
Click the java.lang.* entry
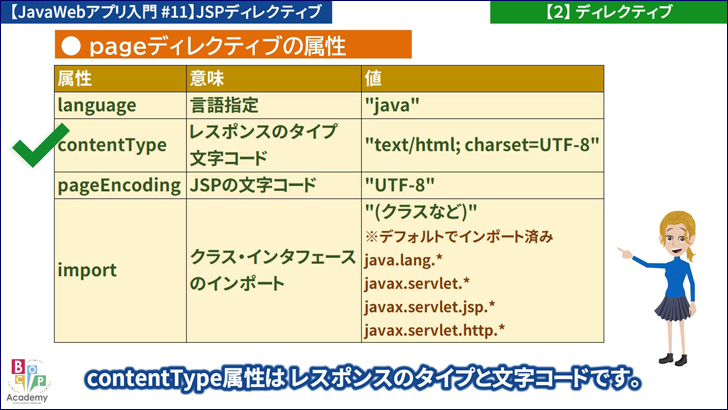[x=401, y=260]
